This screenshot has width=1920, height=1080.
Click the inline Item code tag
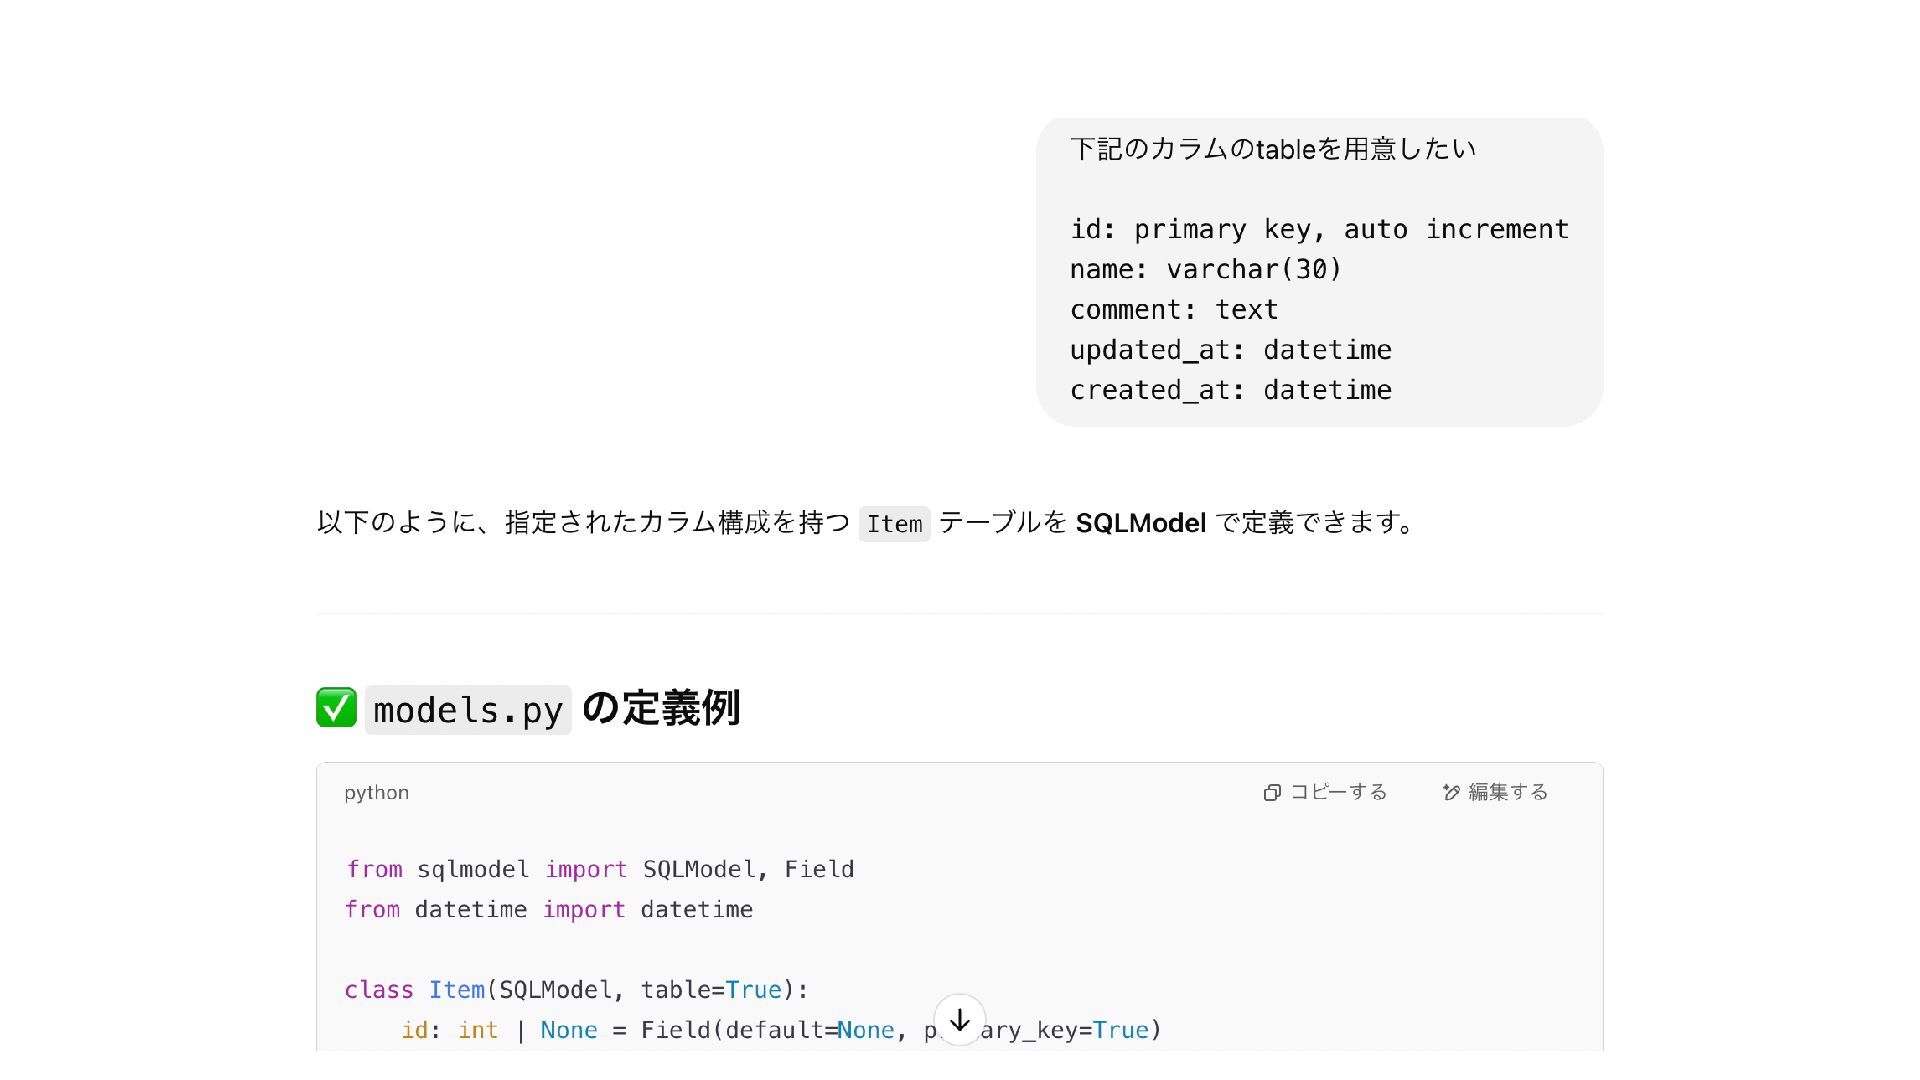pyautogui.click(x=894, y=524)
